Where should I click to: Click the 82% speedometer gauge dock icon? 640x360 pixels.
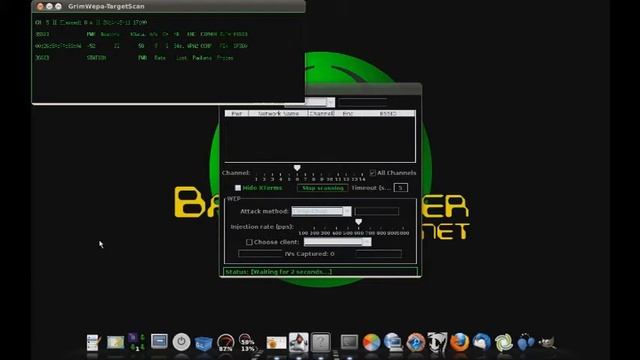pyautogui.click(x=225, y=342)
